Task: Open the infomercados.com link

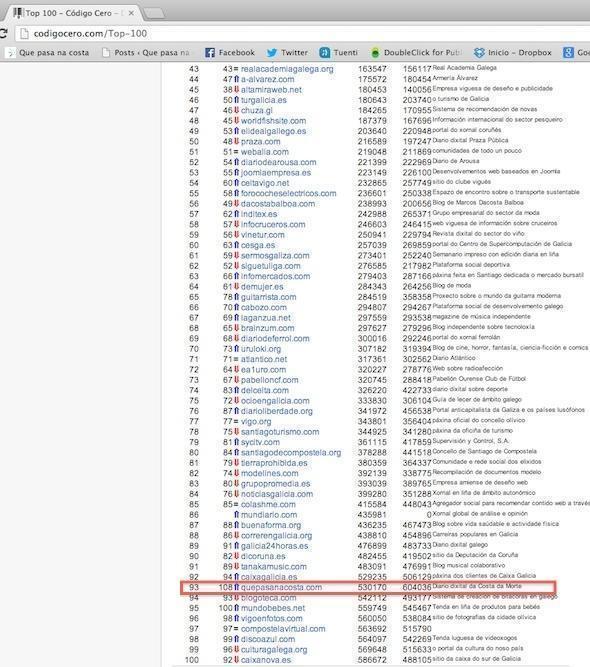Action: 276,276
